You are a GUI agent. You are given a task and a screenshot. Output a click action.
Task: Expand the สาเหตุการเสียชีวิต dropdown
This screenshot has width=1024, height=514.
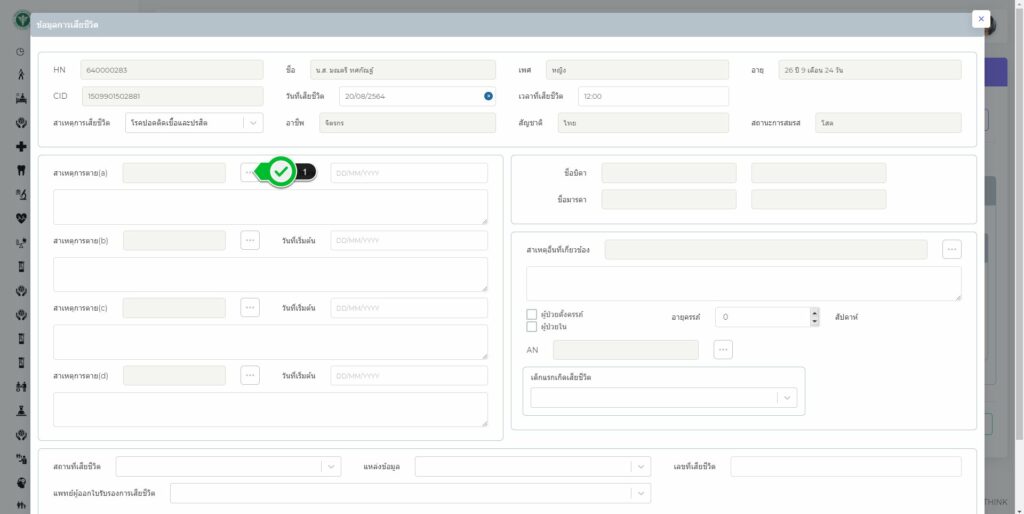[x=254, y=122]
